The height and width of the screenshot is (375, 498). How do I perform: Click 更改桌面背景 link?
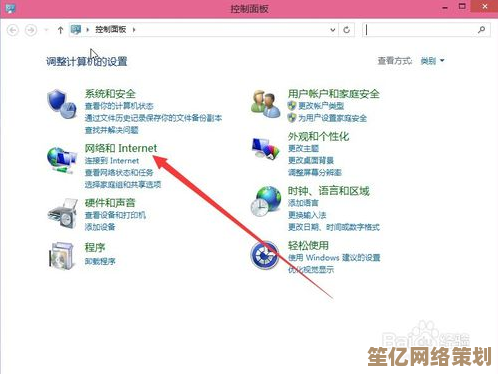(311, 161)
